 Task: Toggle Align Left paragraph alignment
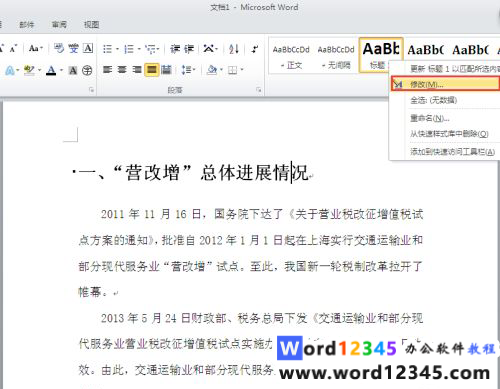click(107, 70)
